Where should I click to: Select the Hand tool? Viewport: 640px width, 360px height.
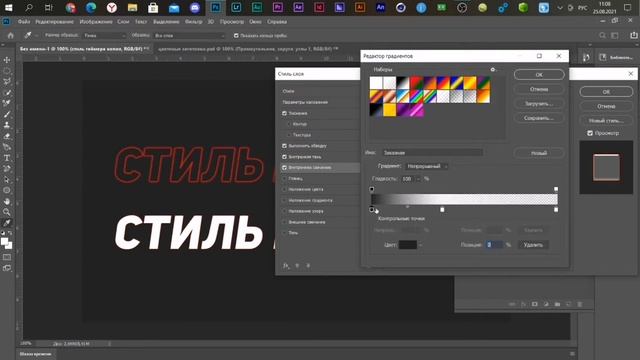7,201
